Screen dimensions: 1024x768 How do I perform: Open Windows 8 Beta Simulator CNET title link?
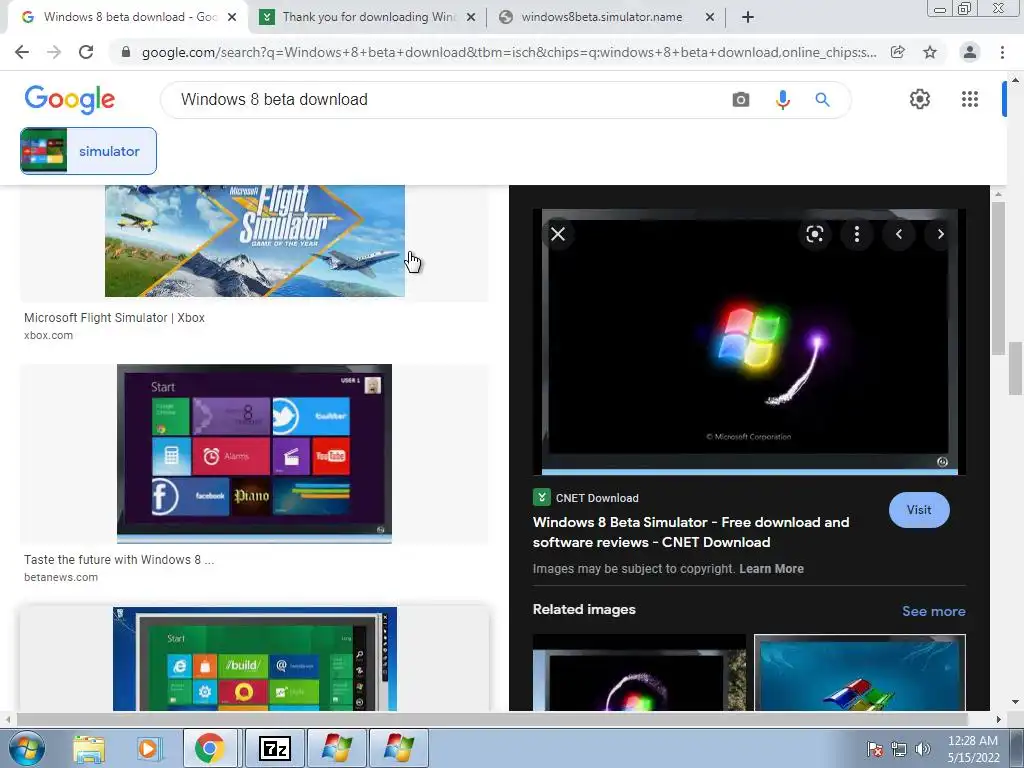[x=691, y=532]
